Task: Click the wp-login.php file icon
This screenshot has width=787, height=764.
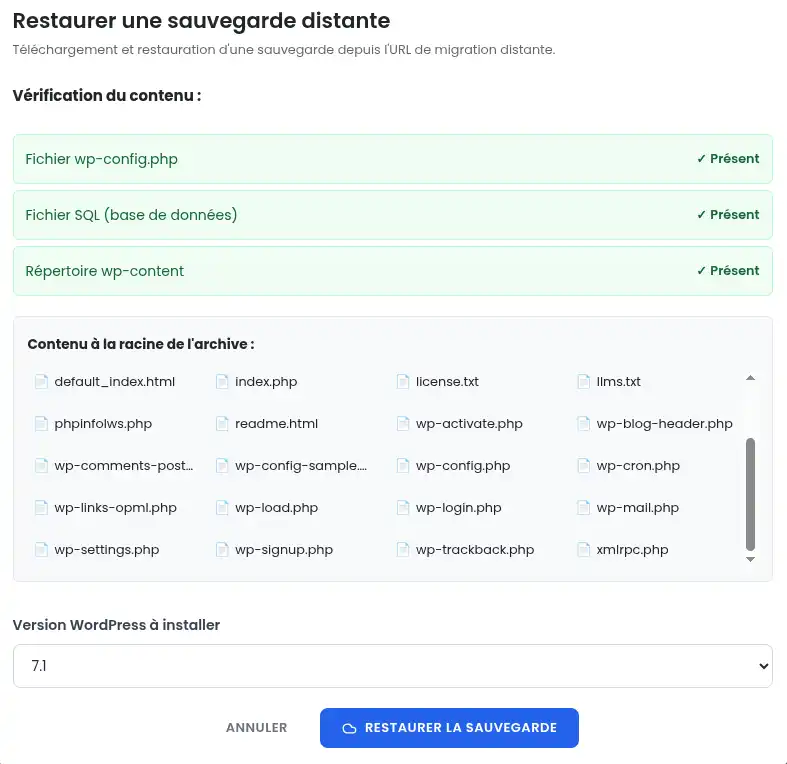Action: point(403,507)
